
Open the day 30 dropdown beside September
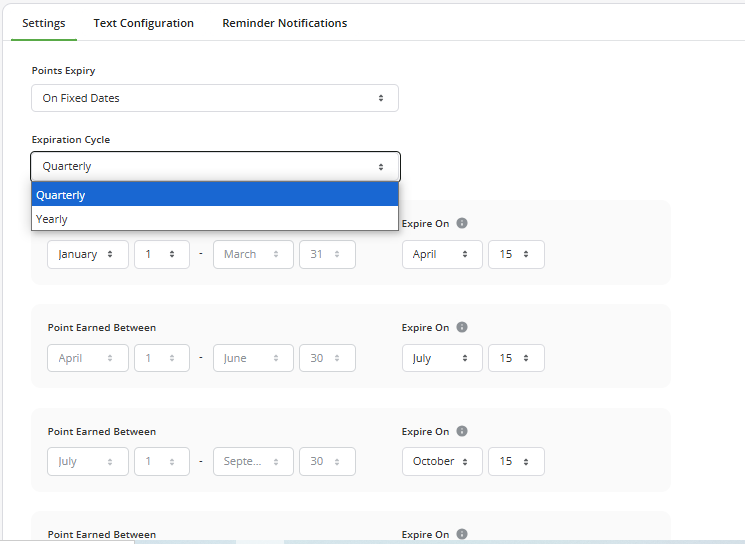[x=327, y=461]
